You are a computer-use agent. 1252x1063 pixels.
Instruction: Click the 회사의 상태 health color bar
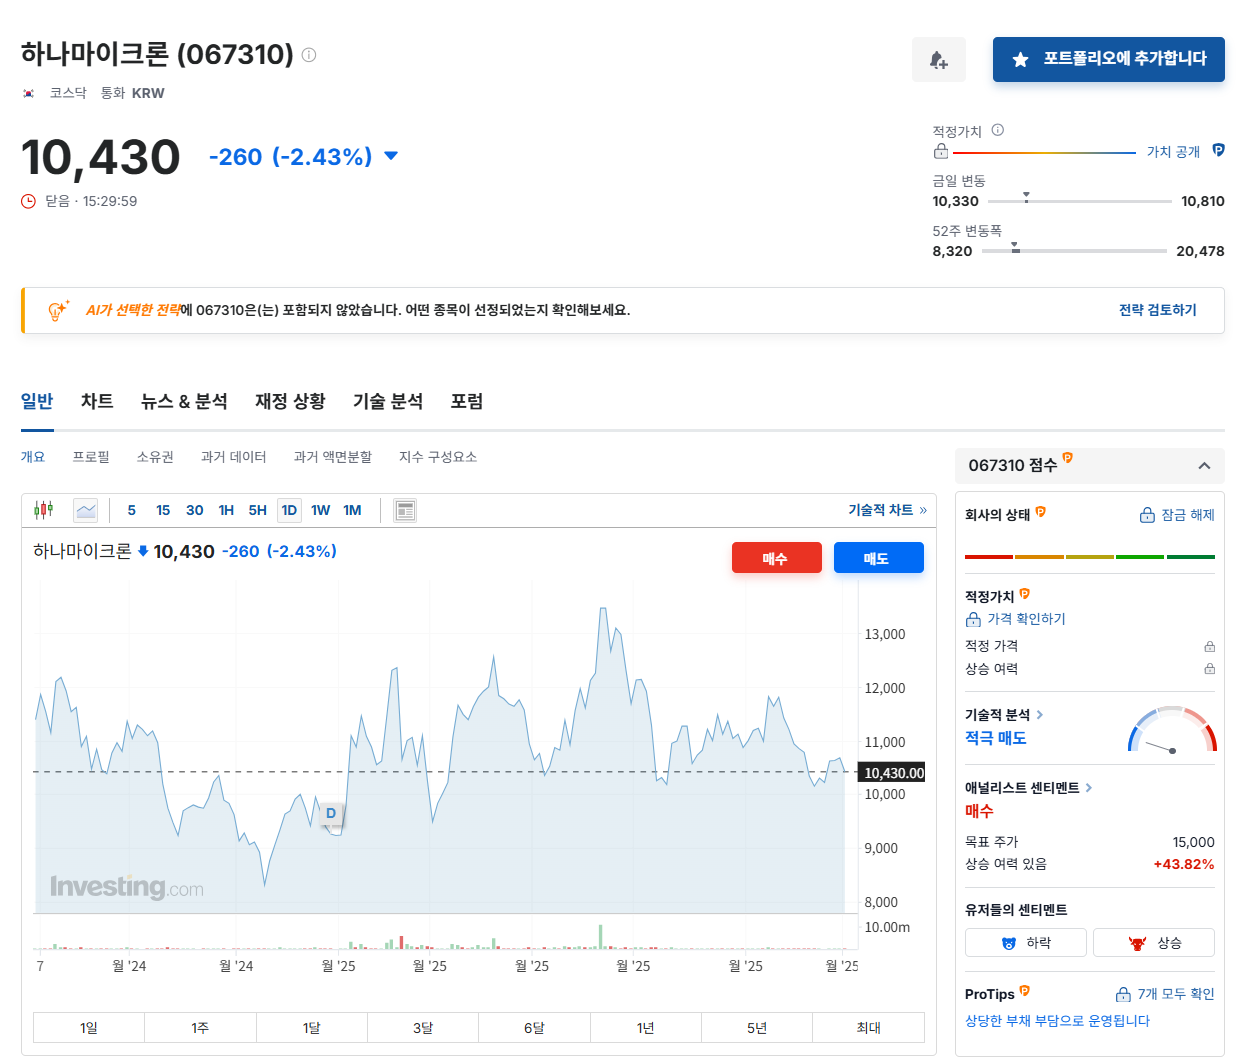pos(1090,556)
